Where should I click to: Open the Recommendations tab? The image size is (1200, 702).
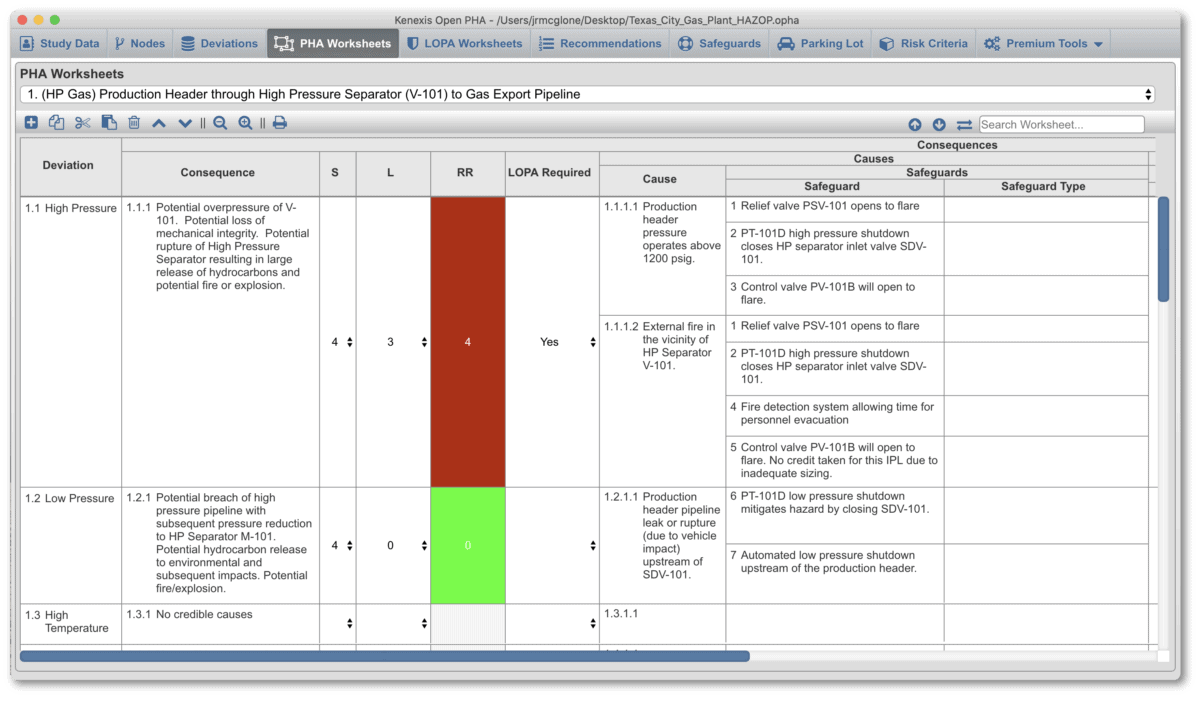(x=600, y=44)
